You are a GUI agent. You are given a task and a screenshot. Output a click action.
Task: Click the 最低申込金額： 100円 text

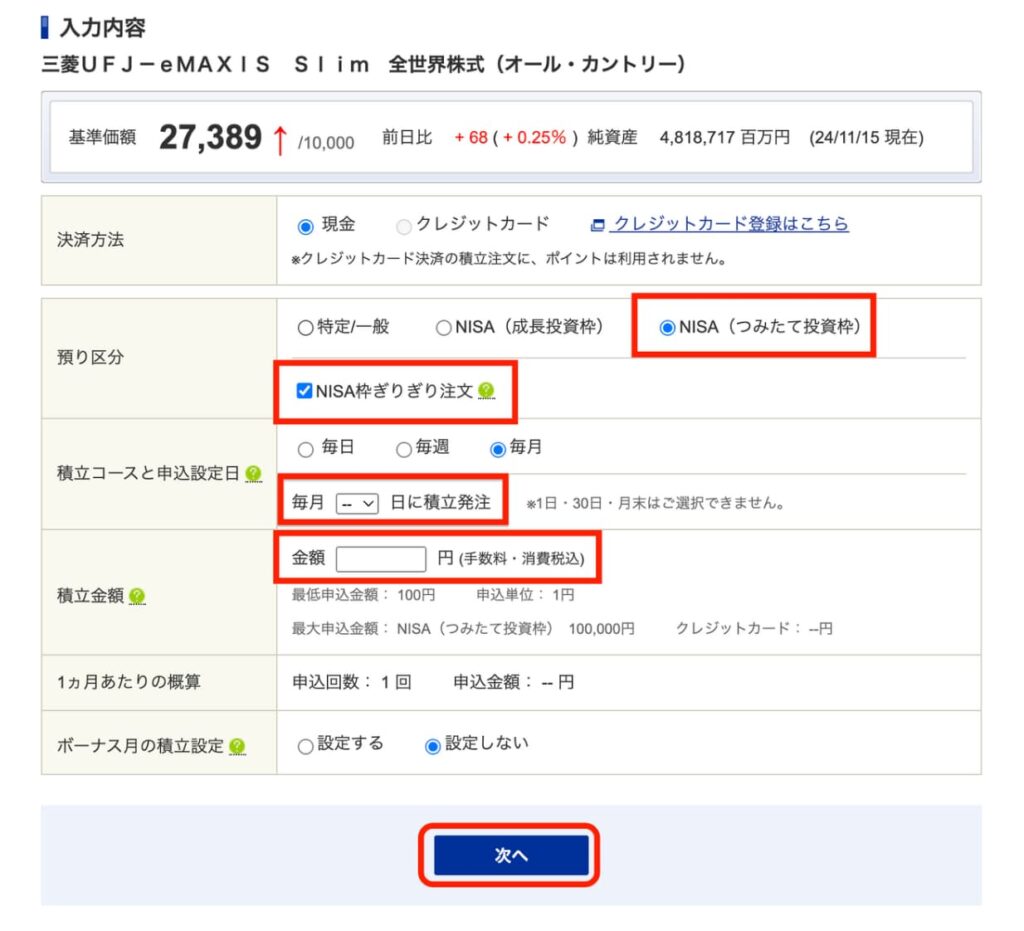click(363, 595)
